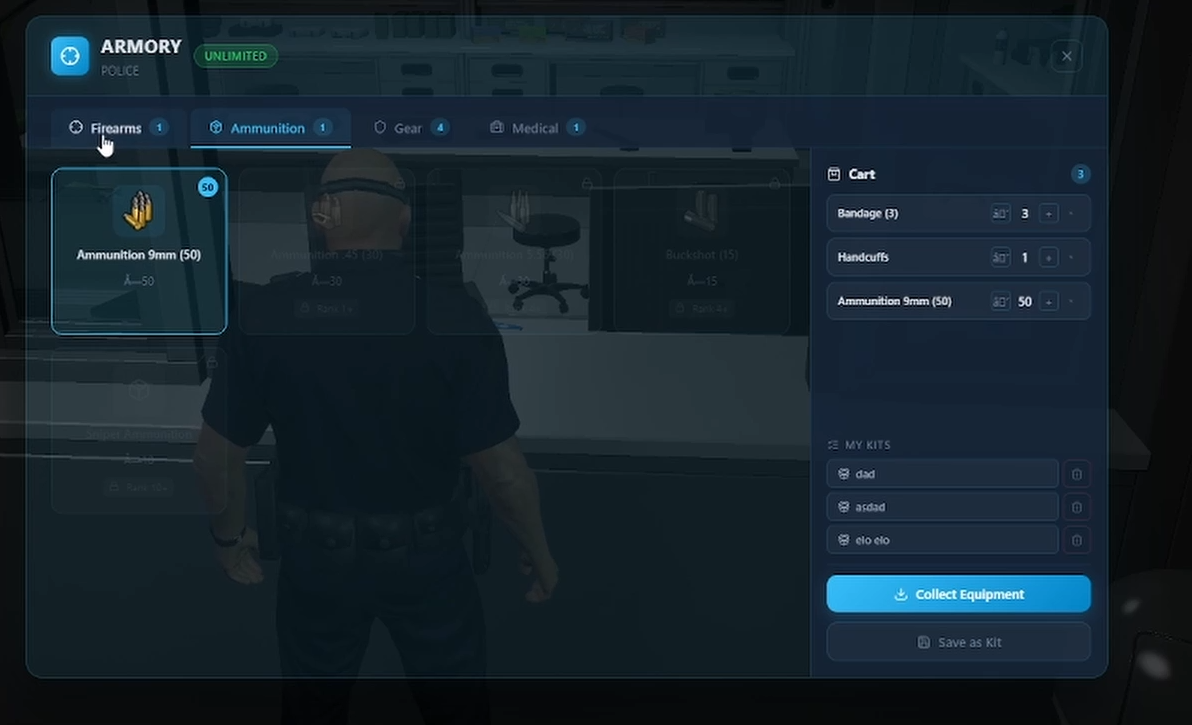Click Bandage (3) cart item label
This screenshot has width=1192, height=725.
867,214
